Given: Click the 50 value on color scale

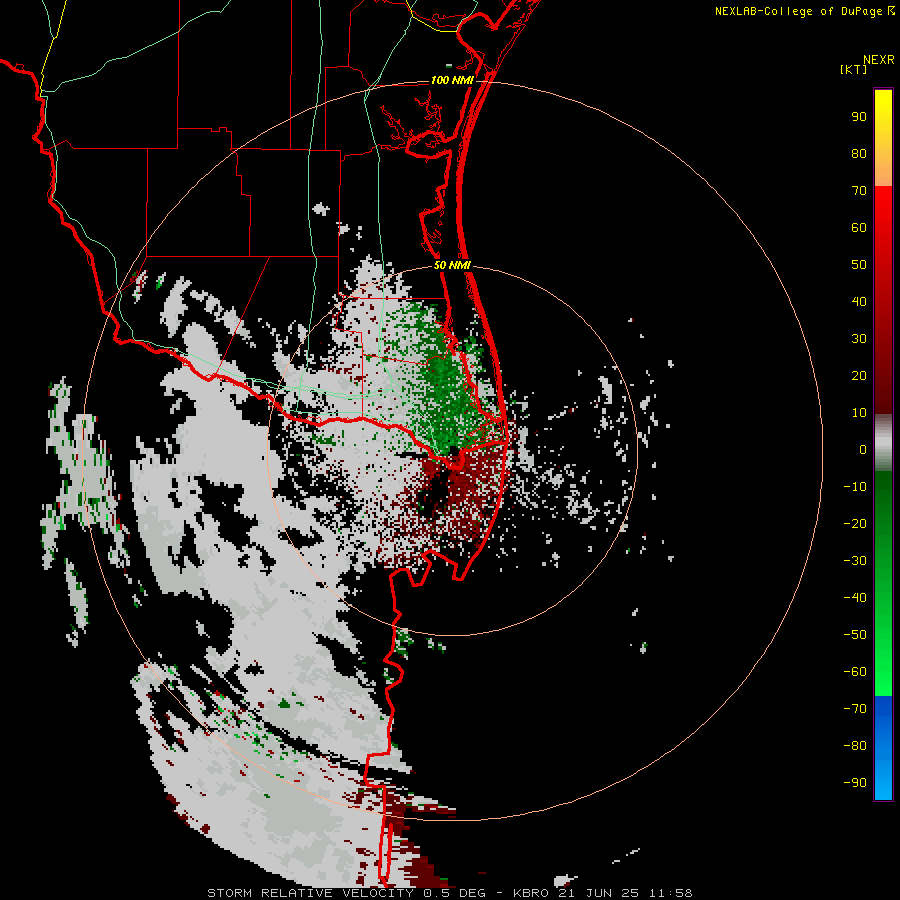Looking at the screenshot, I should (859, 265).
